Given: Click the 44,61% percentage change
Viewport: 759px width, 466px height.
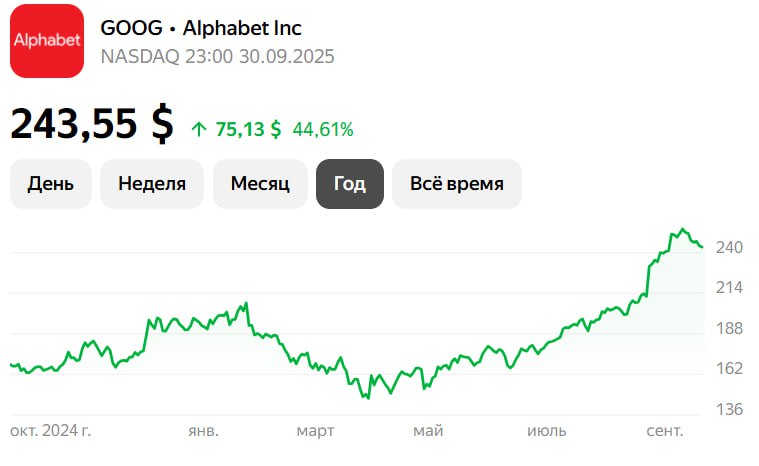Looking at the screenshot, I should (322, 129).
